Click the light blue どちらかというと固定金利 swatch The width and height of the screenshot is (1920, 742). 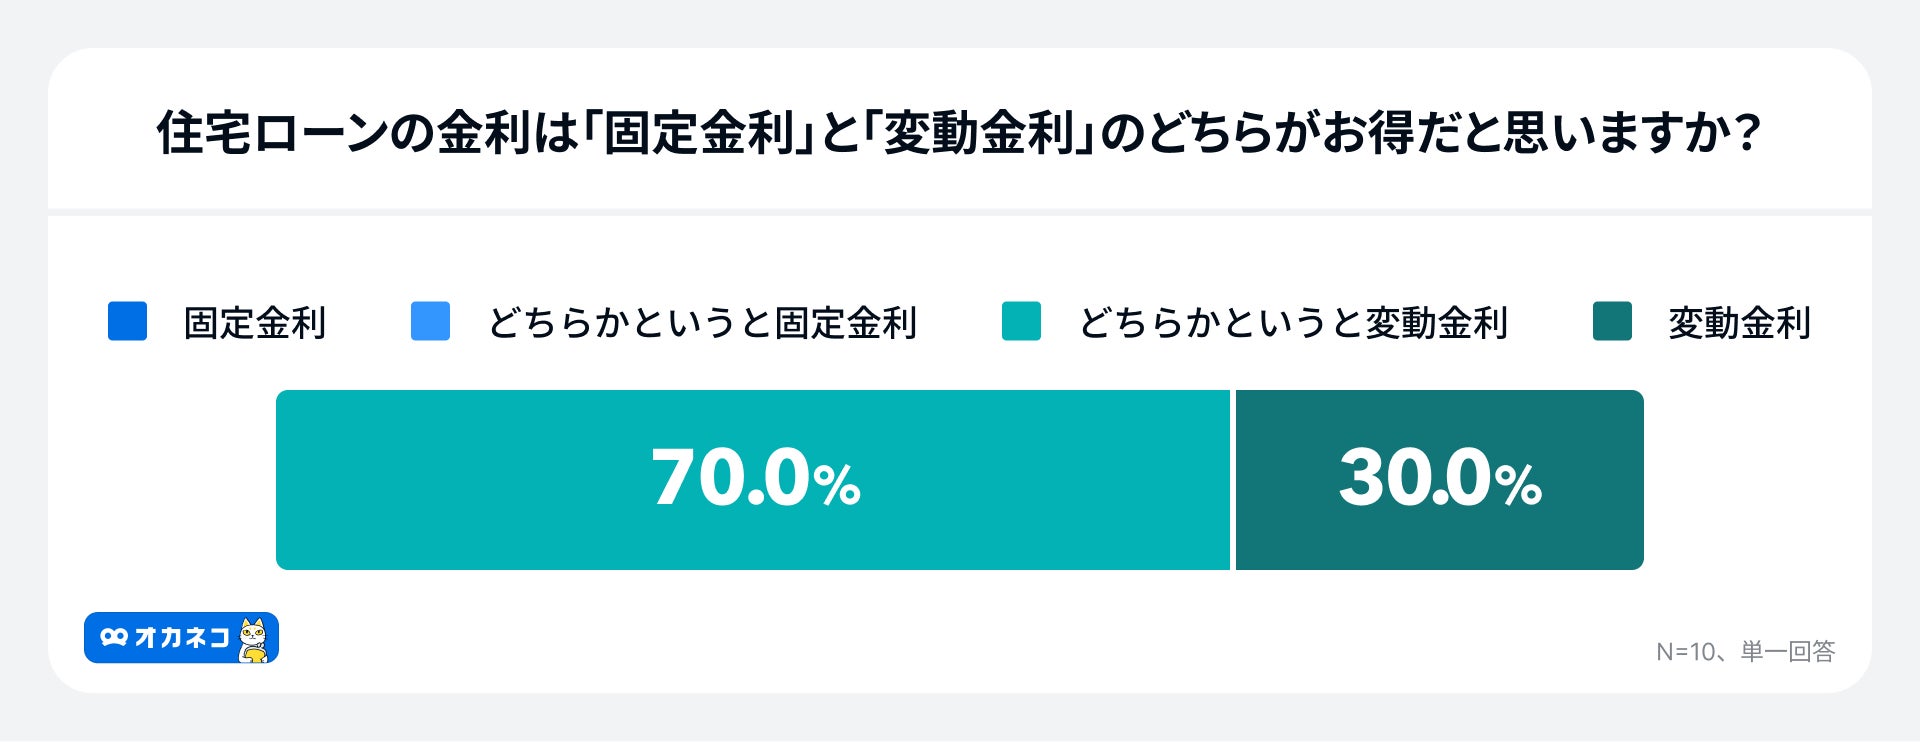(x=430, y=321)
